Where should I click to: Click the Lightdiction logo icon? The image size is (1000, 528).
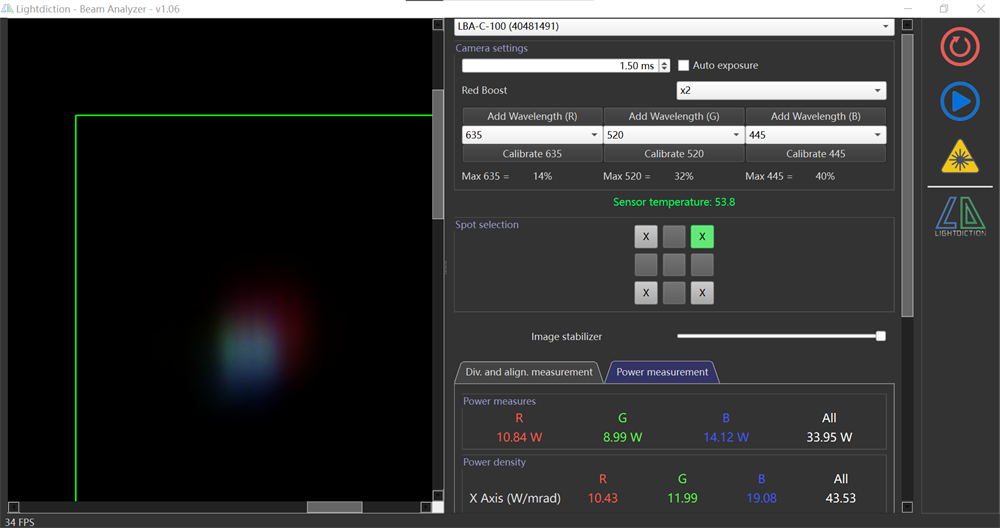coord(960,216)
